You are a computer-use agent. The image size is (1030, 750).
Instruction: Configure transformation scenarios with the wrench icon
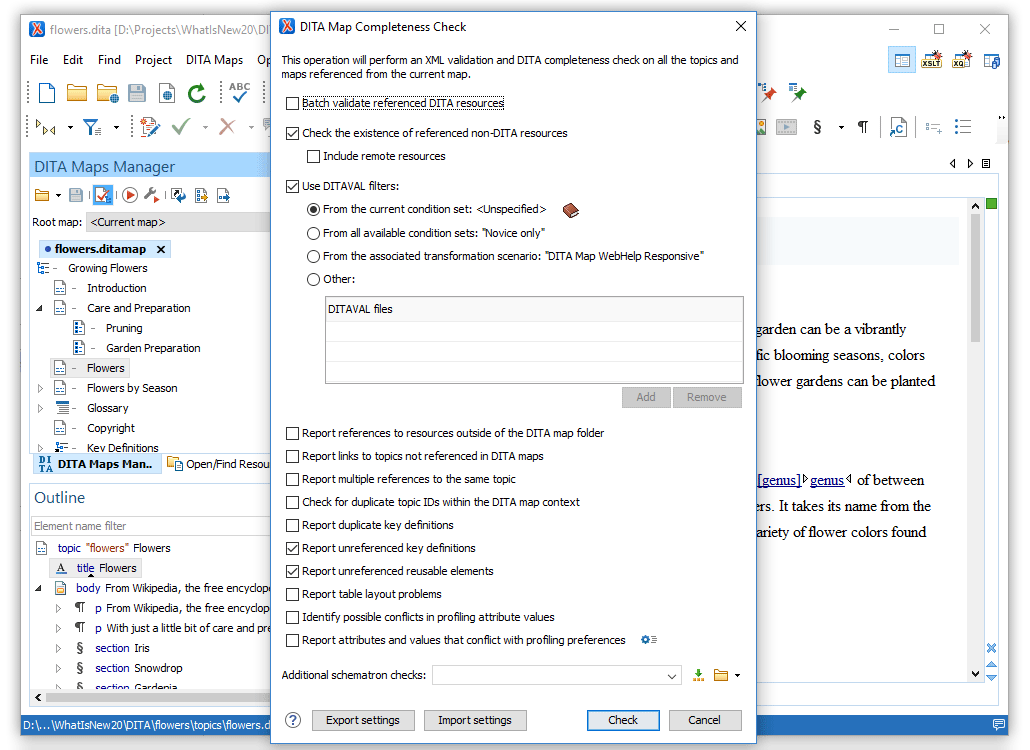point(152,195)
